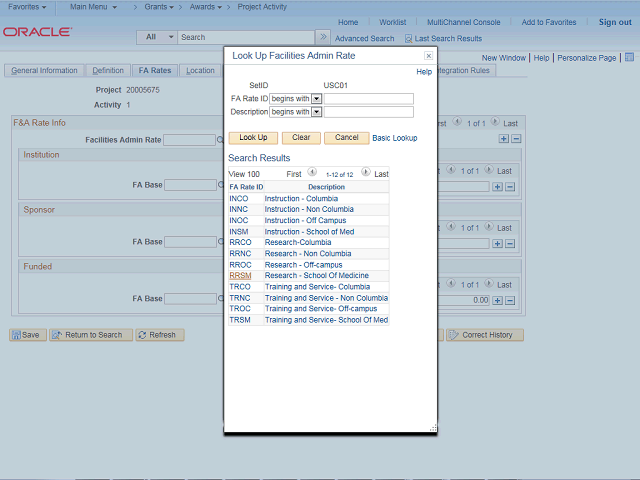Sort by FA Rate ID column header
The height and width of the screenshot is (480, 640).
[246, 187]
